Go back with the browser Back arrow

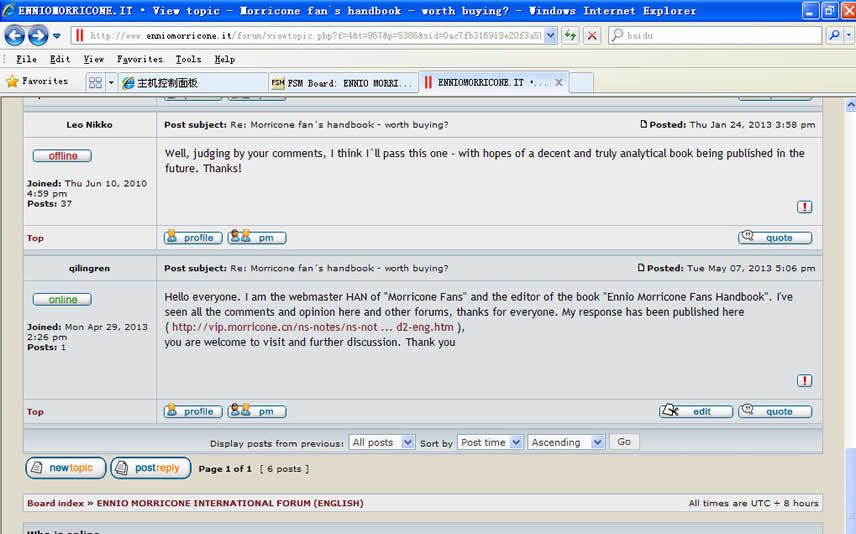15,36
